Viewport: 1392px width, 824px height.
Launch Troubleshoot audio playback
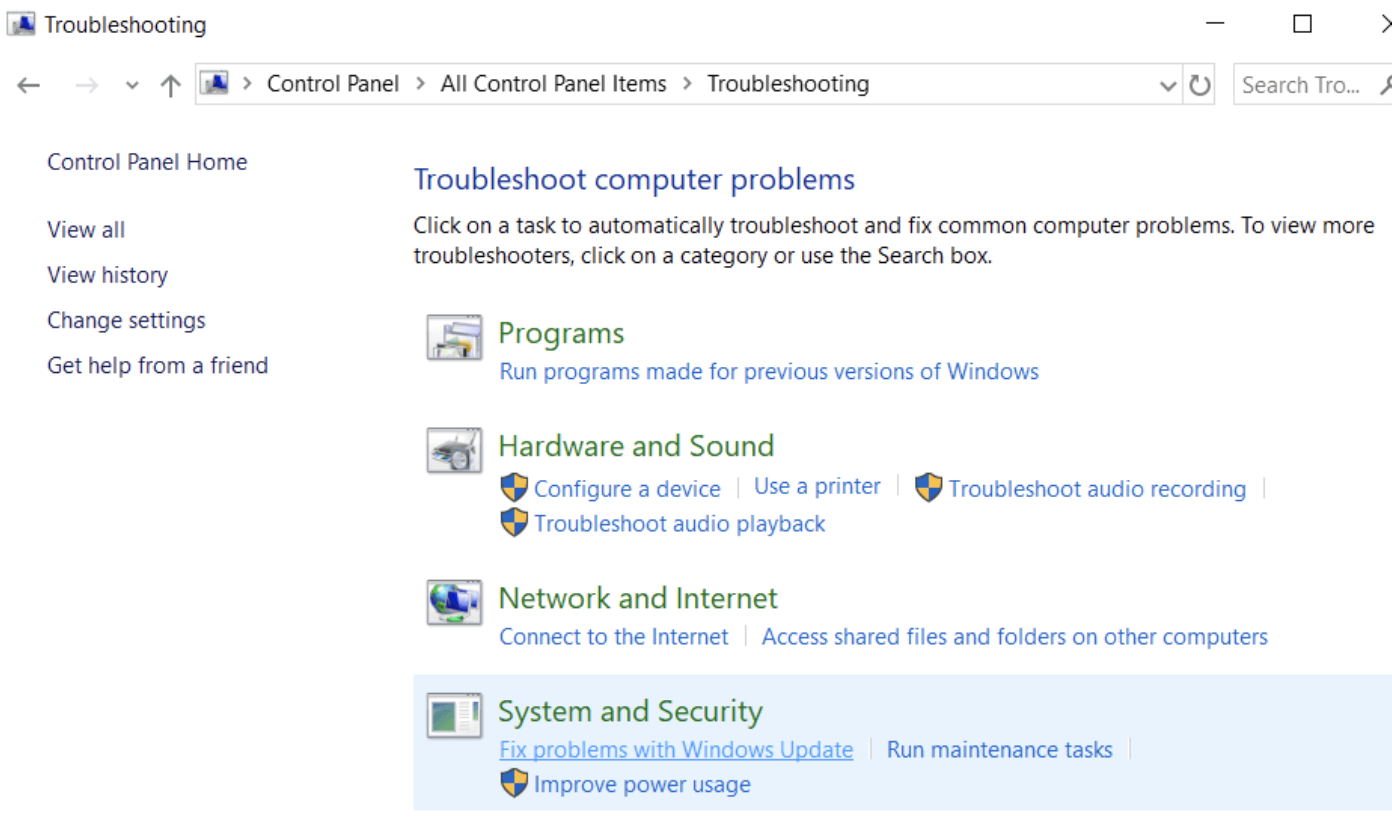(x=680, y=524)
